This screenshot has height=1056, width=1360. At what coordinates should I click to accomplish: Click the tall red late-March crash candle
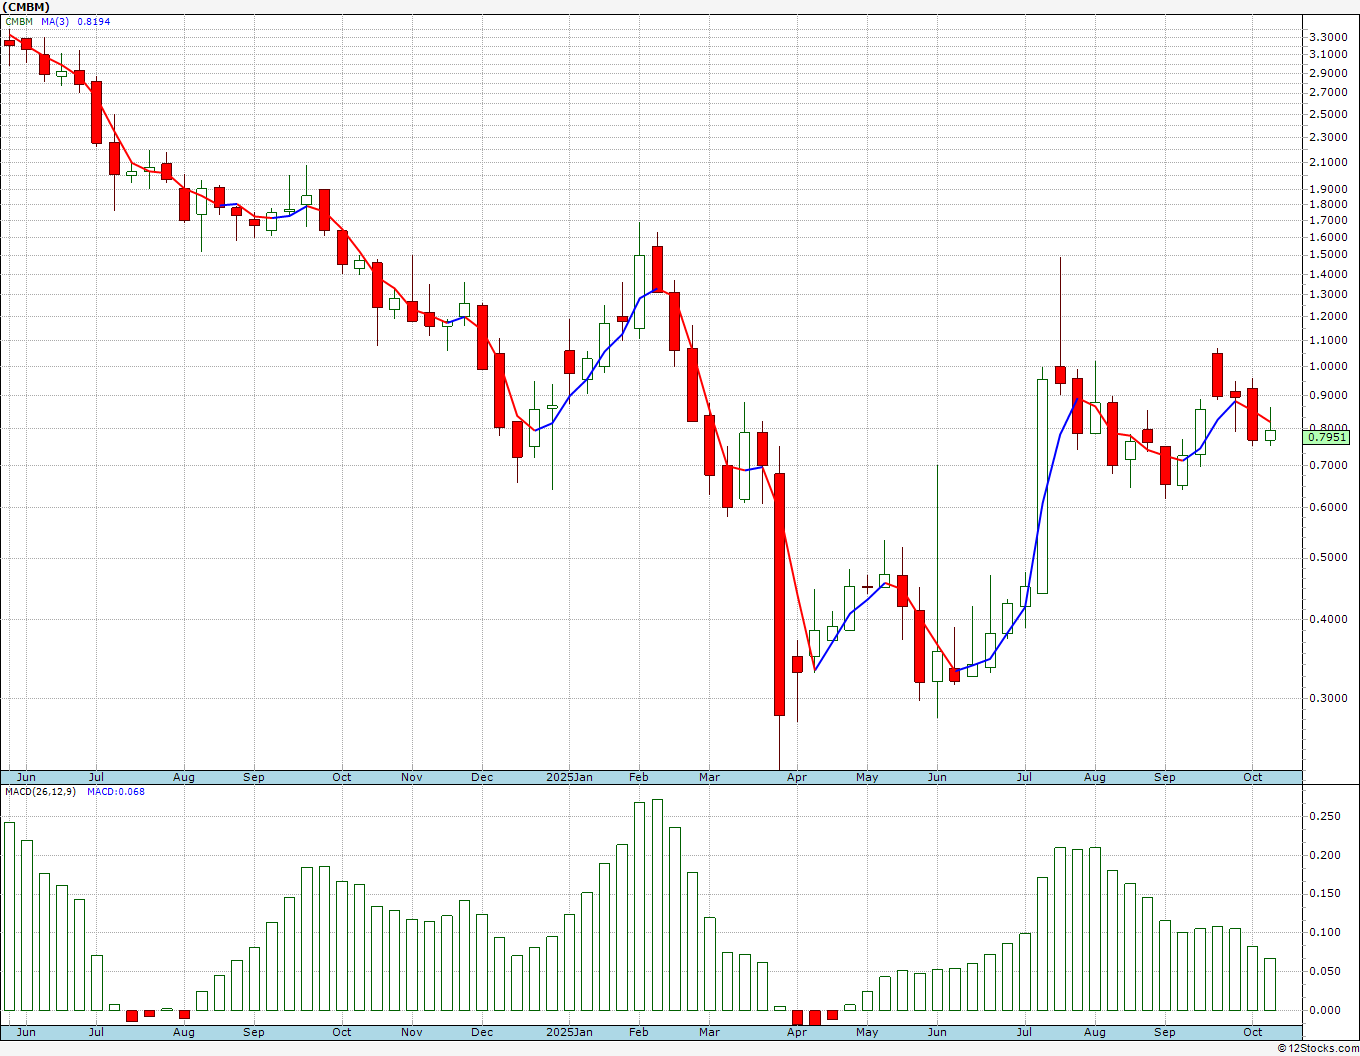click(779, 594)
